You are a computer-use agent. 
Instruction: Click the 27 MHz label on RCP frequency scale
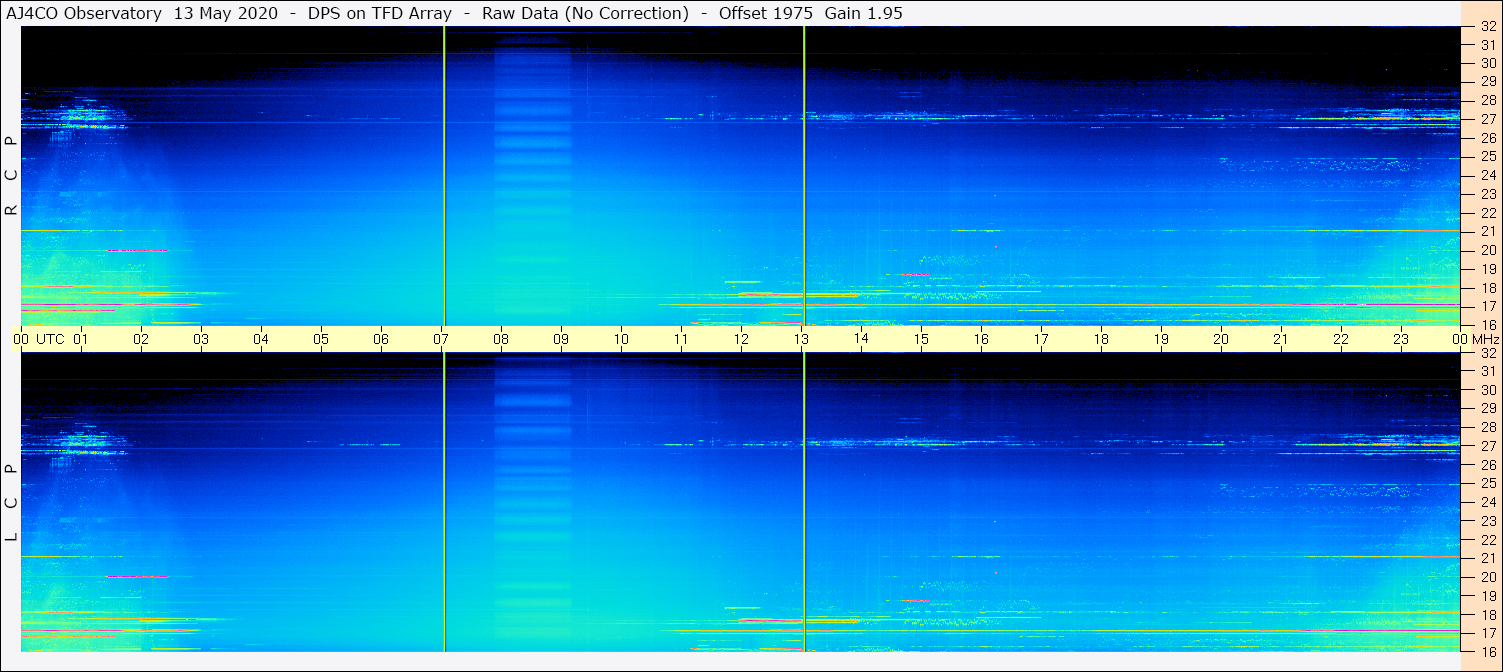point(1488,119)
